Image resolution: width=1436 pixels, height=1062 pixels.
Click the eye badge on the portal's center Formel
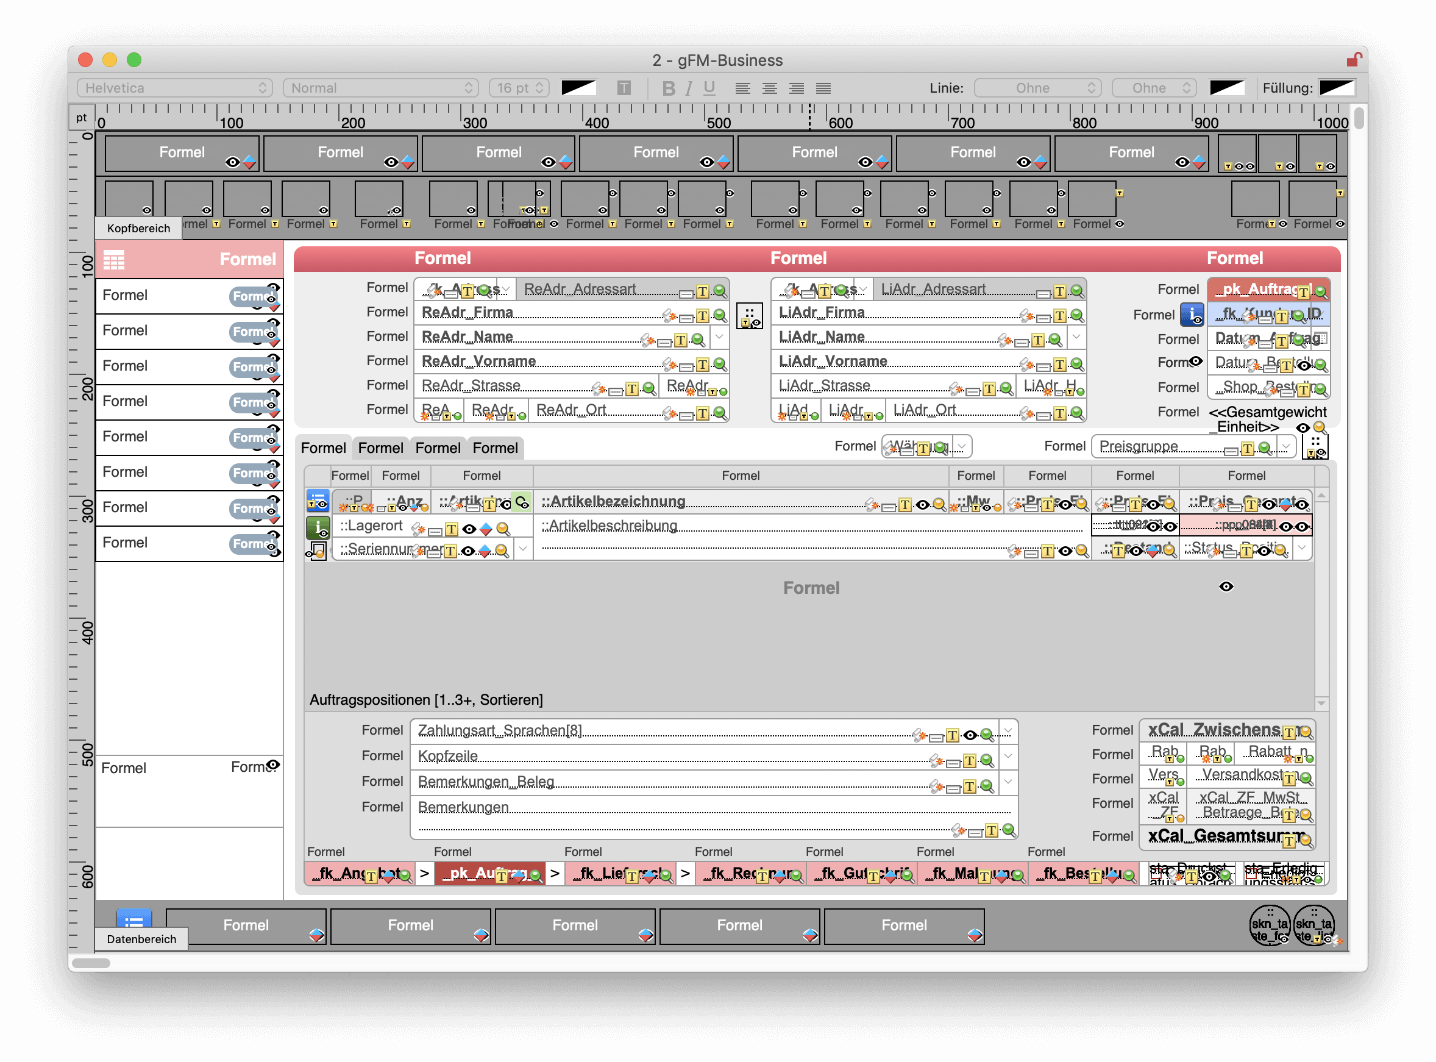point(1226,587)
